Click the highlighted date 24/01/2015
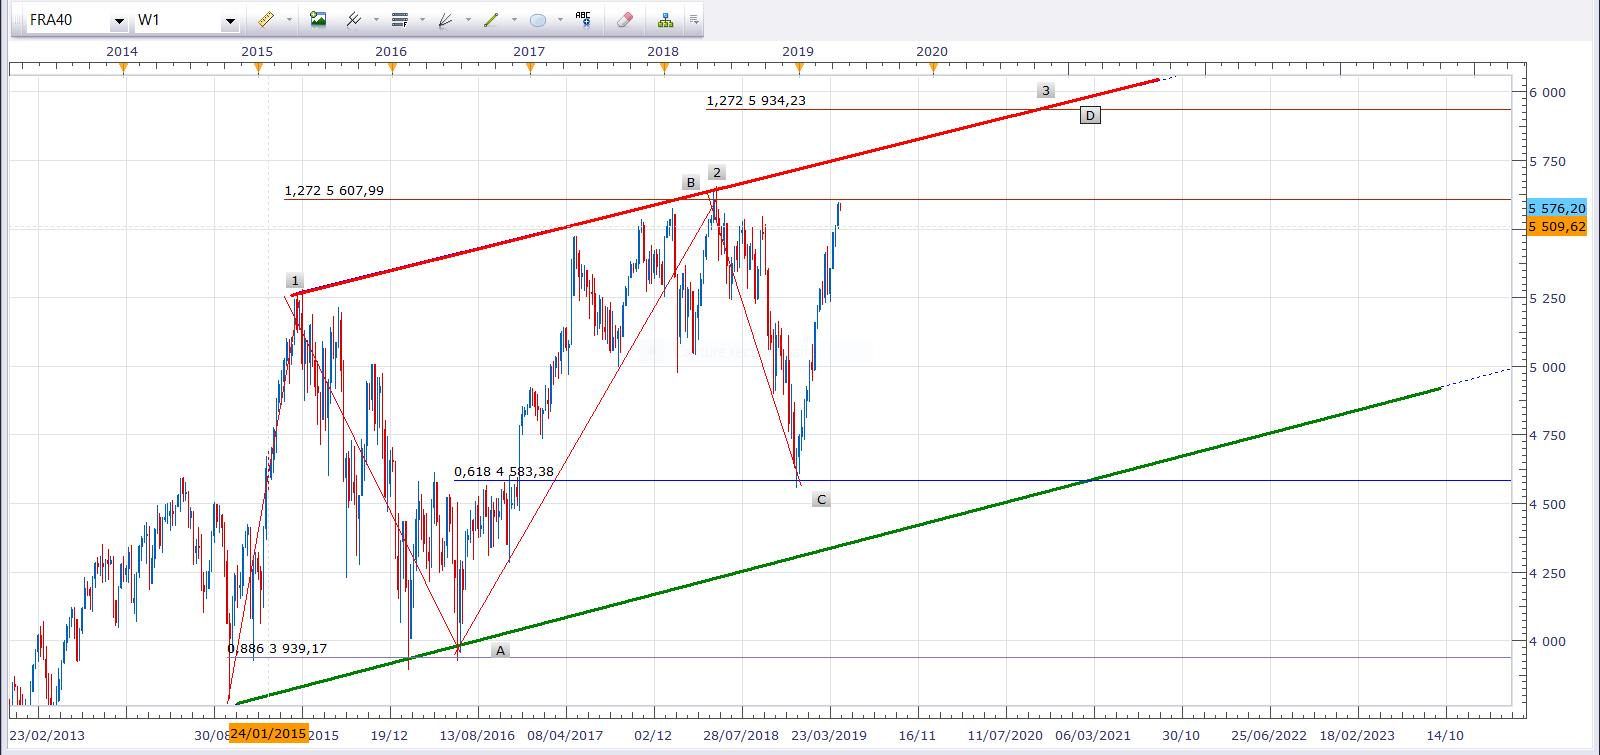 tap(268, 734)
